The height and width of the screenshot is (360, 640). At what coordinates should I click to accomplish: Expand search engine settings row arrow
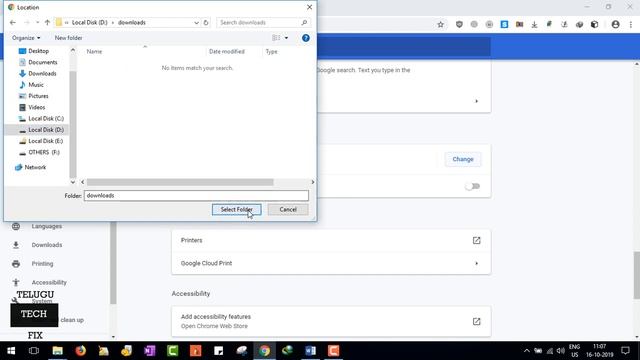476,101
